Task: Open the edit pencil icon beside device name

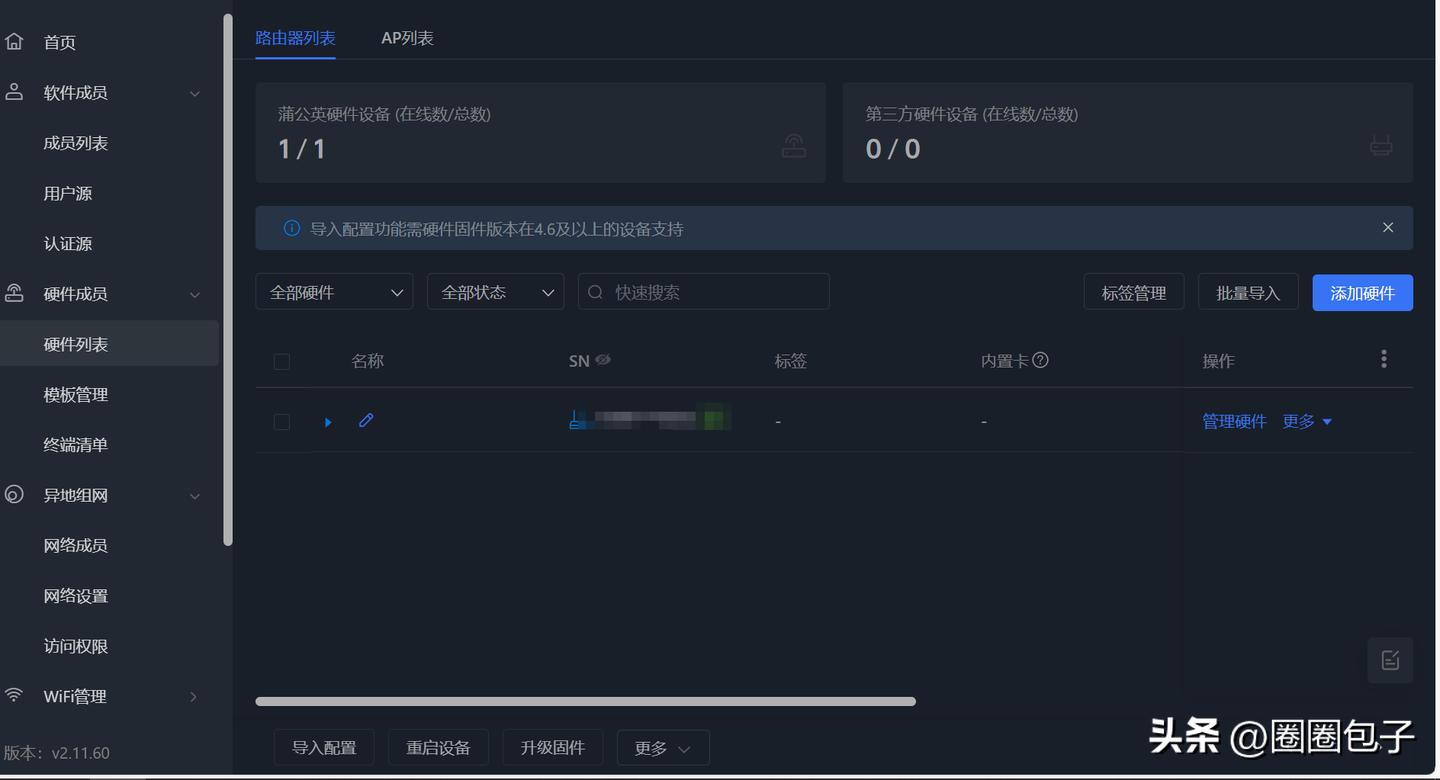Action: (365, 420)
